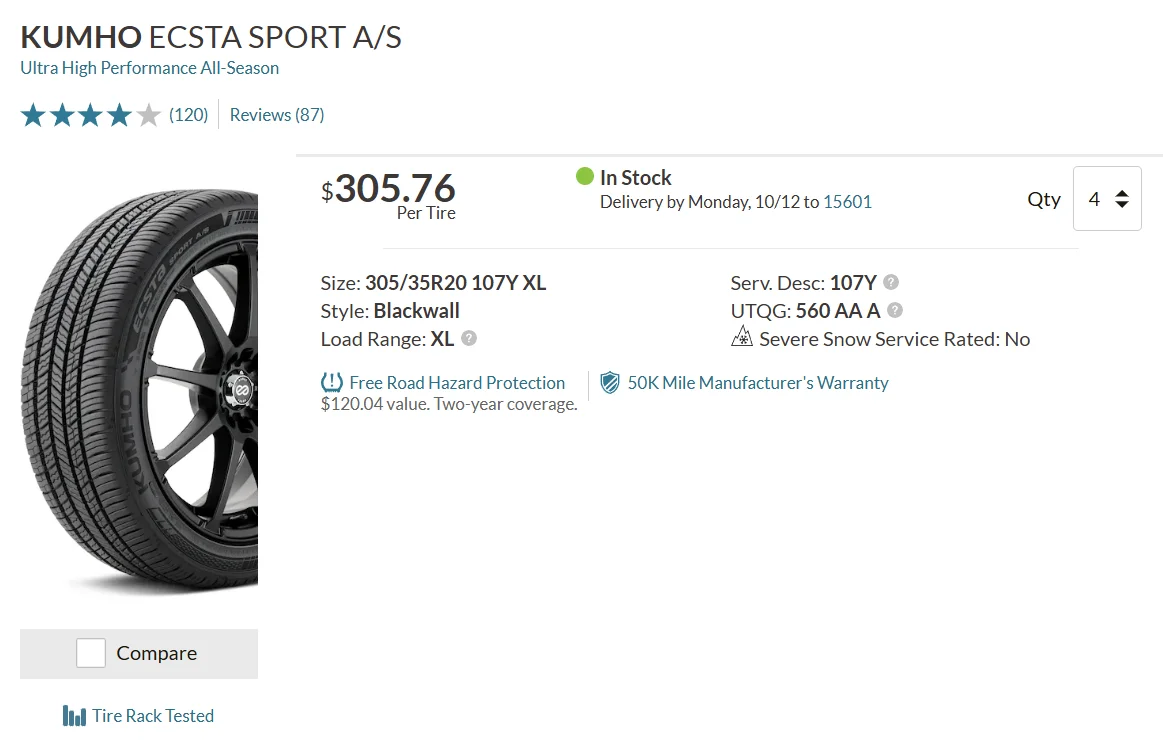Open Free Road Hazard Protection details
The image size is (1163, 740).
(x=457, y=383)
